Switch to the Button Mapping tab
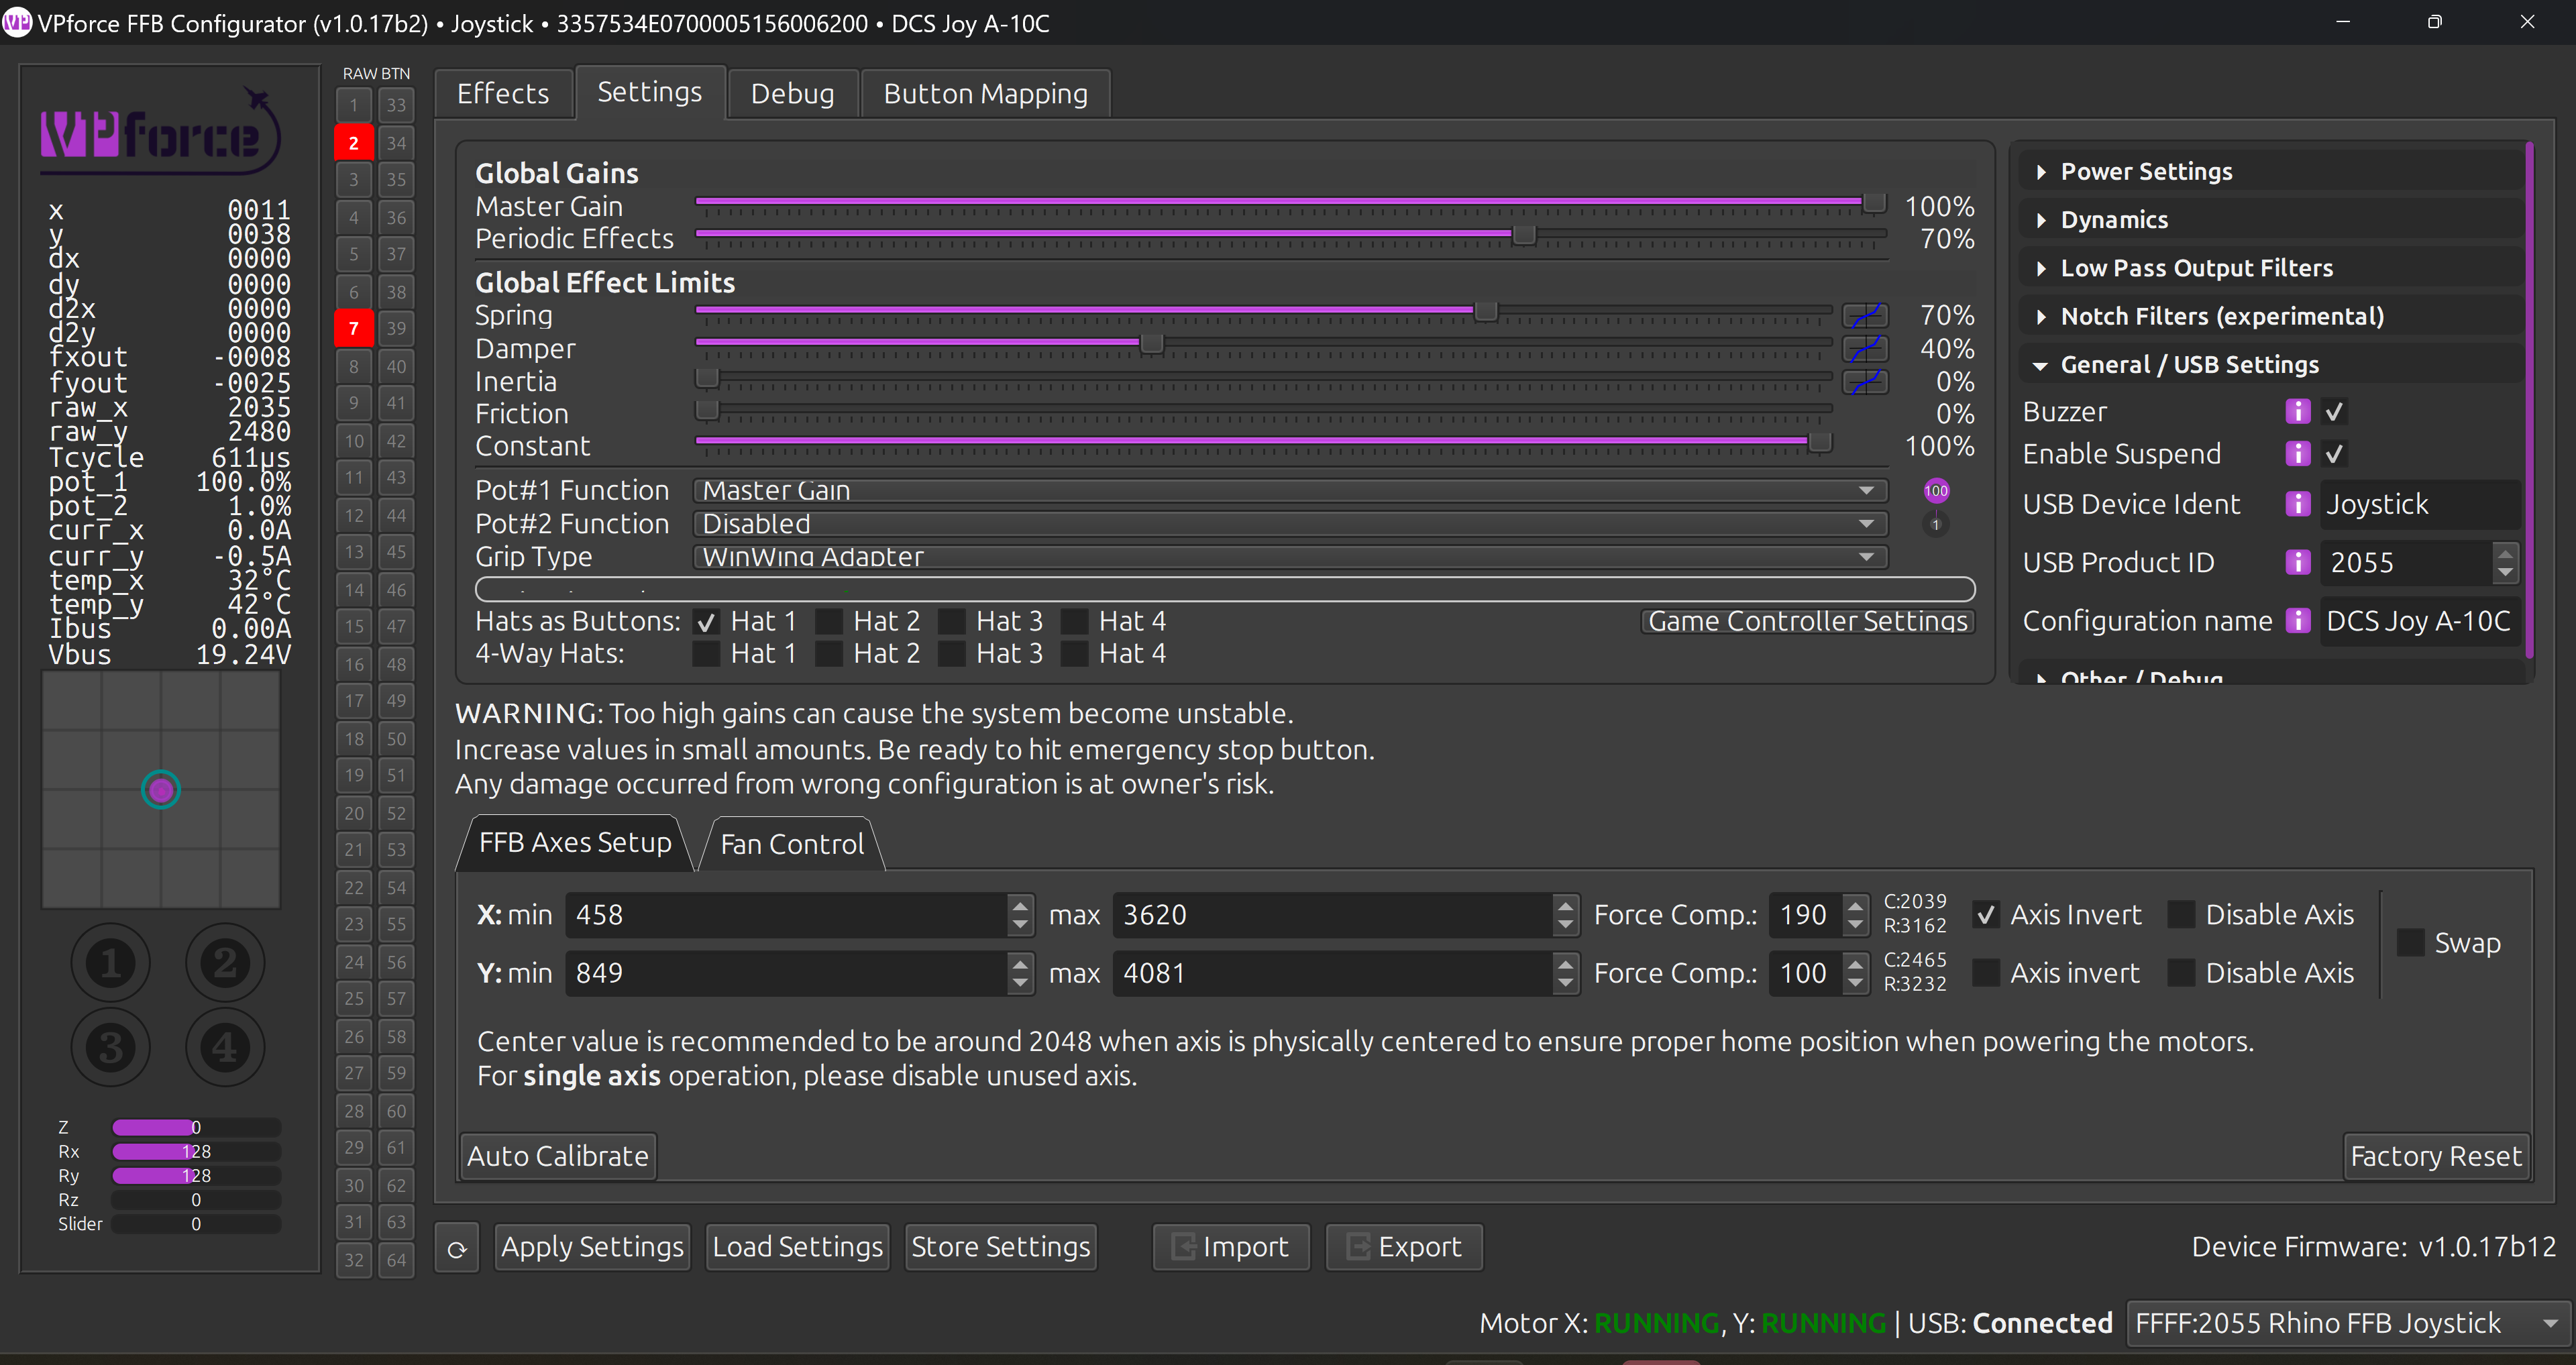 pos(985,94)
